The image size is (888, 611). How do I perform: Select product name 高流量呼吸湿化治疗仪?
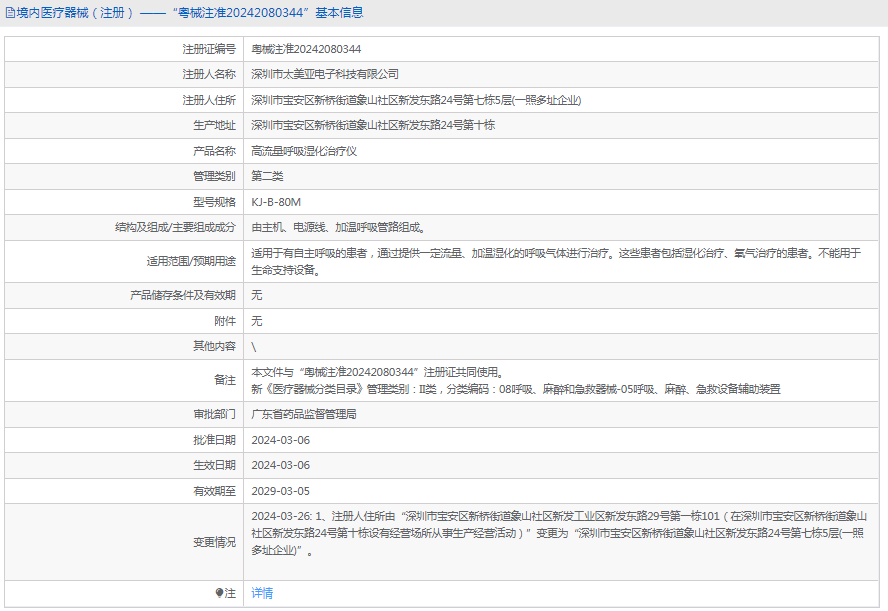point(304,151)
